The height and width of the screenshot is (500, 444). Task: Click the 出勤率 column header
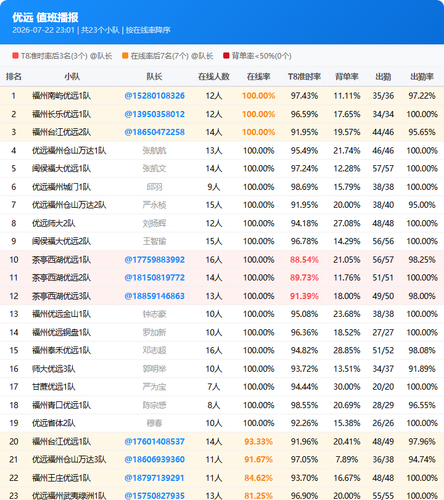point(422,77)
